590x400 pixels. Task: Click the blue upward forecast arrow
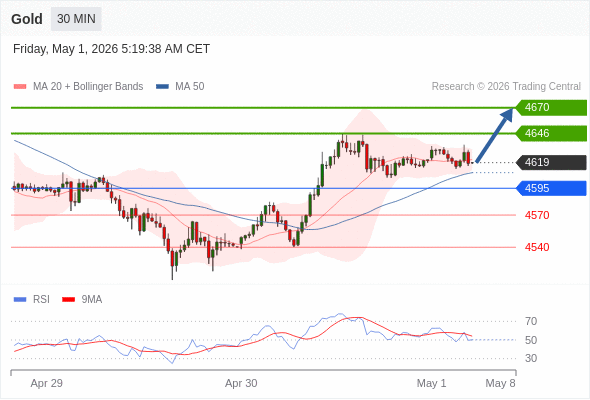pyautogui.click(x=494, y=135)
